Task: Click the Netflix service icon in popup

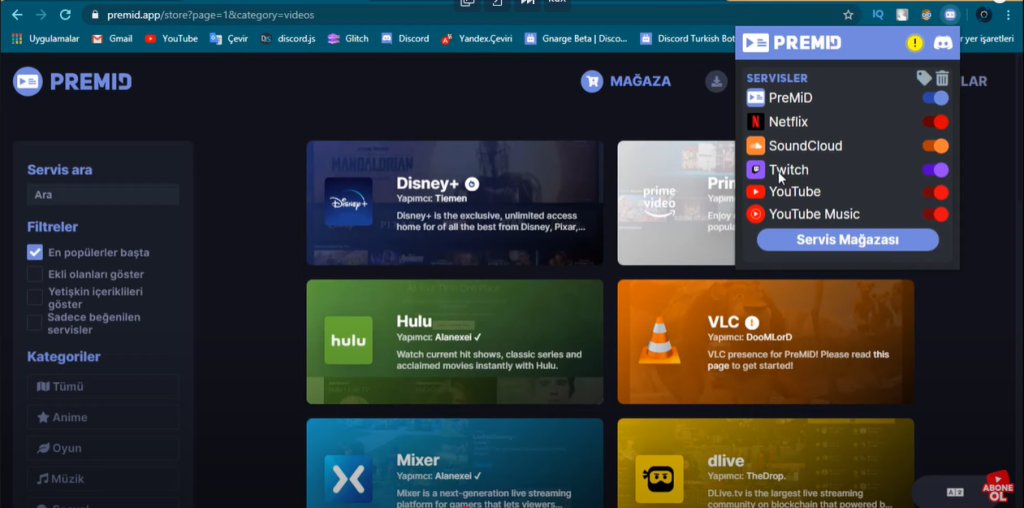Action: [x=756, y=121]
